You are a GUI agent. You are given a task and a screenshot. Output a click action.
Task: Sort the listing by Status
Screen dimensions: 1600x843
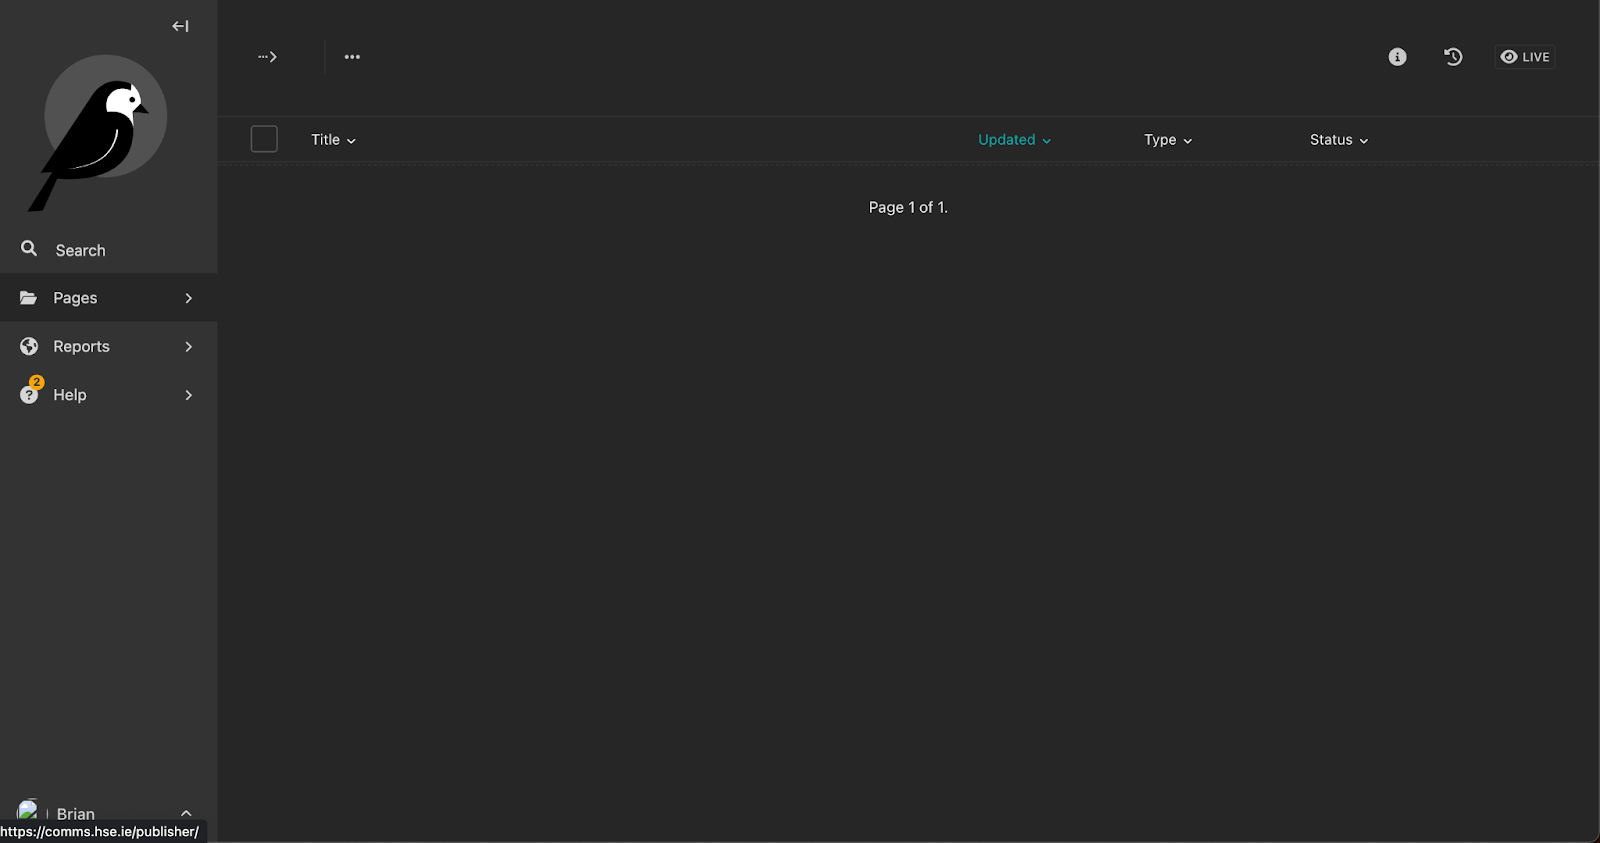pyautogui.click(x=1339, y=140)
